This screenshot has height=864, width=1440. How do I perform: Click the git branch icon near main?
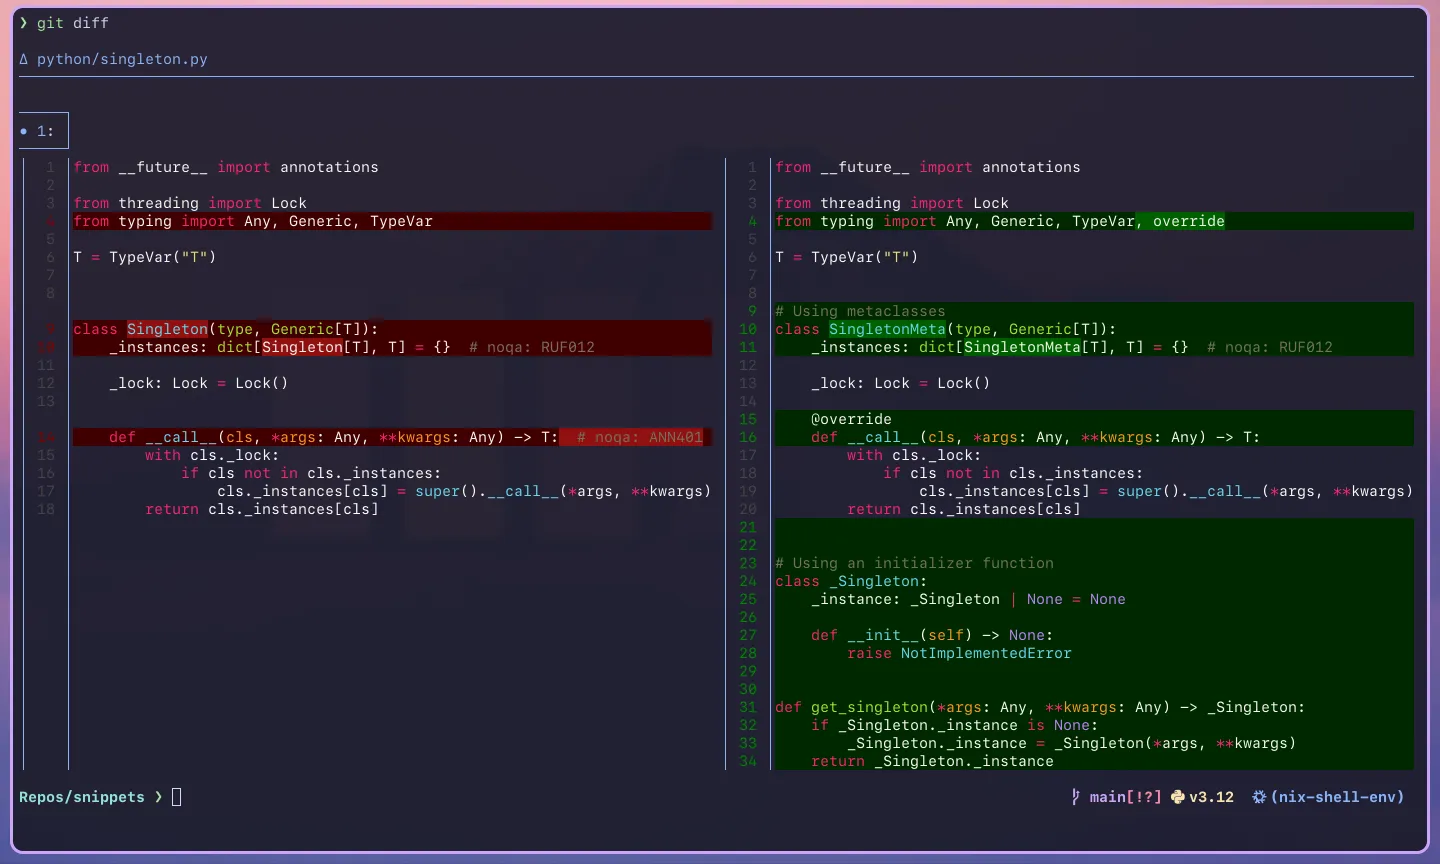pyautogui.click(x=1075, y=797)
